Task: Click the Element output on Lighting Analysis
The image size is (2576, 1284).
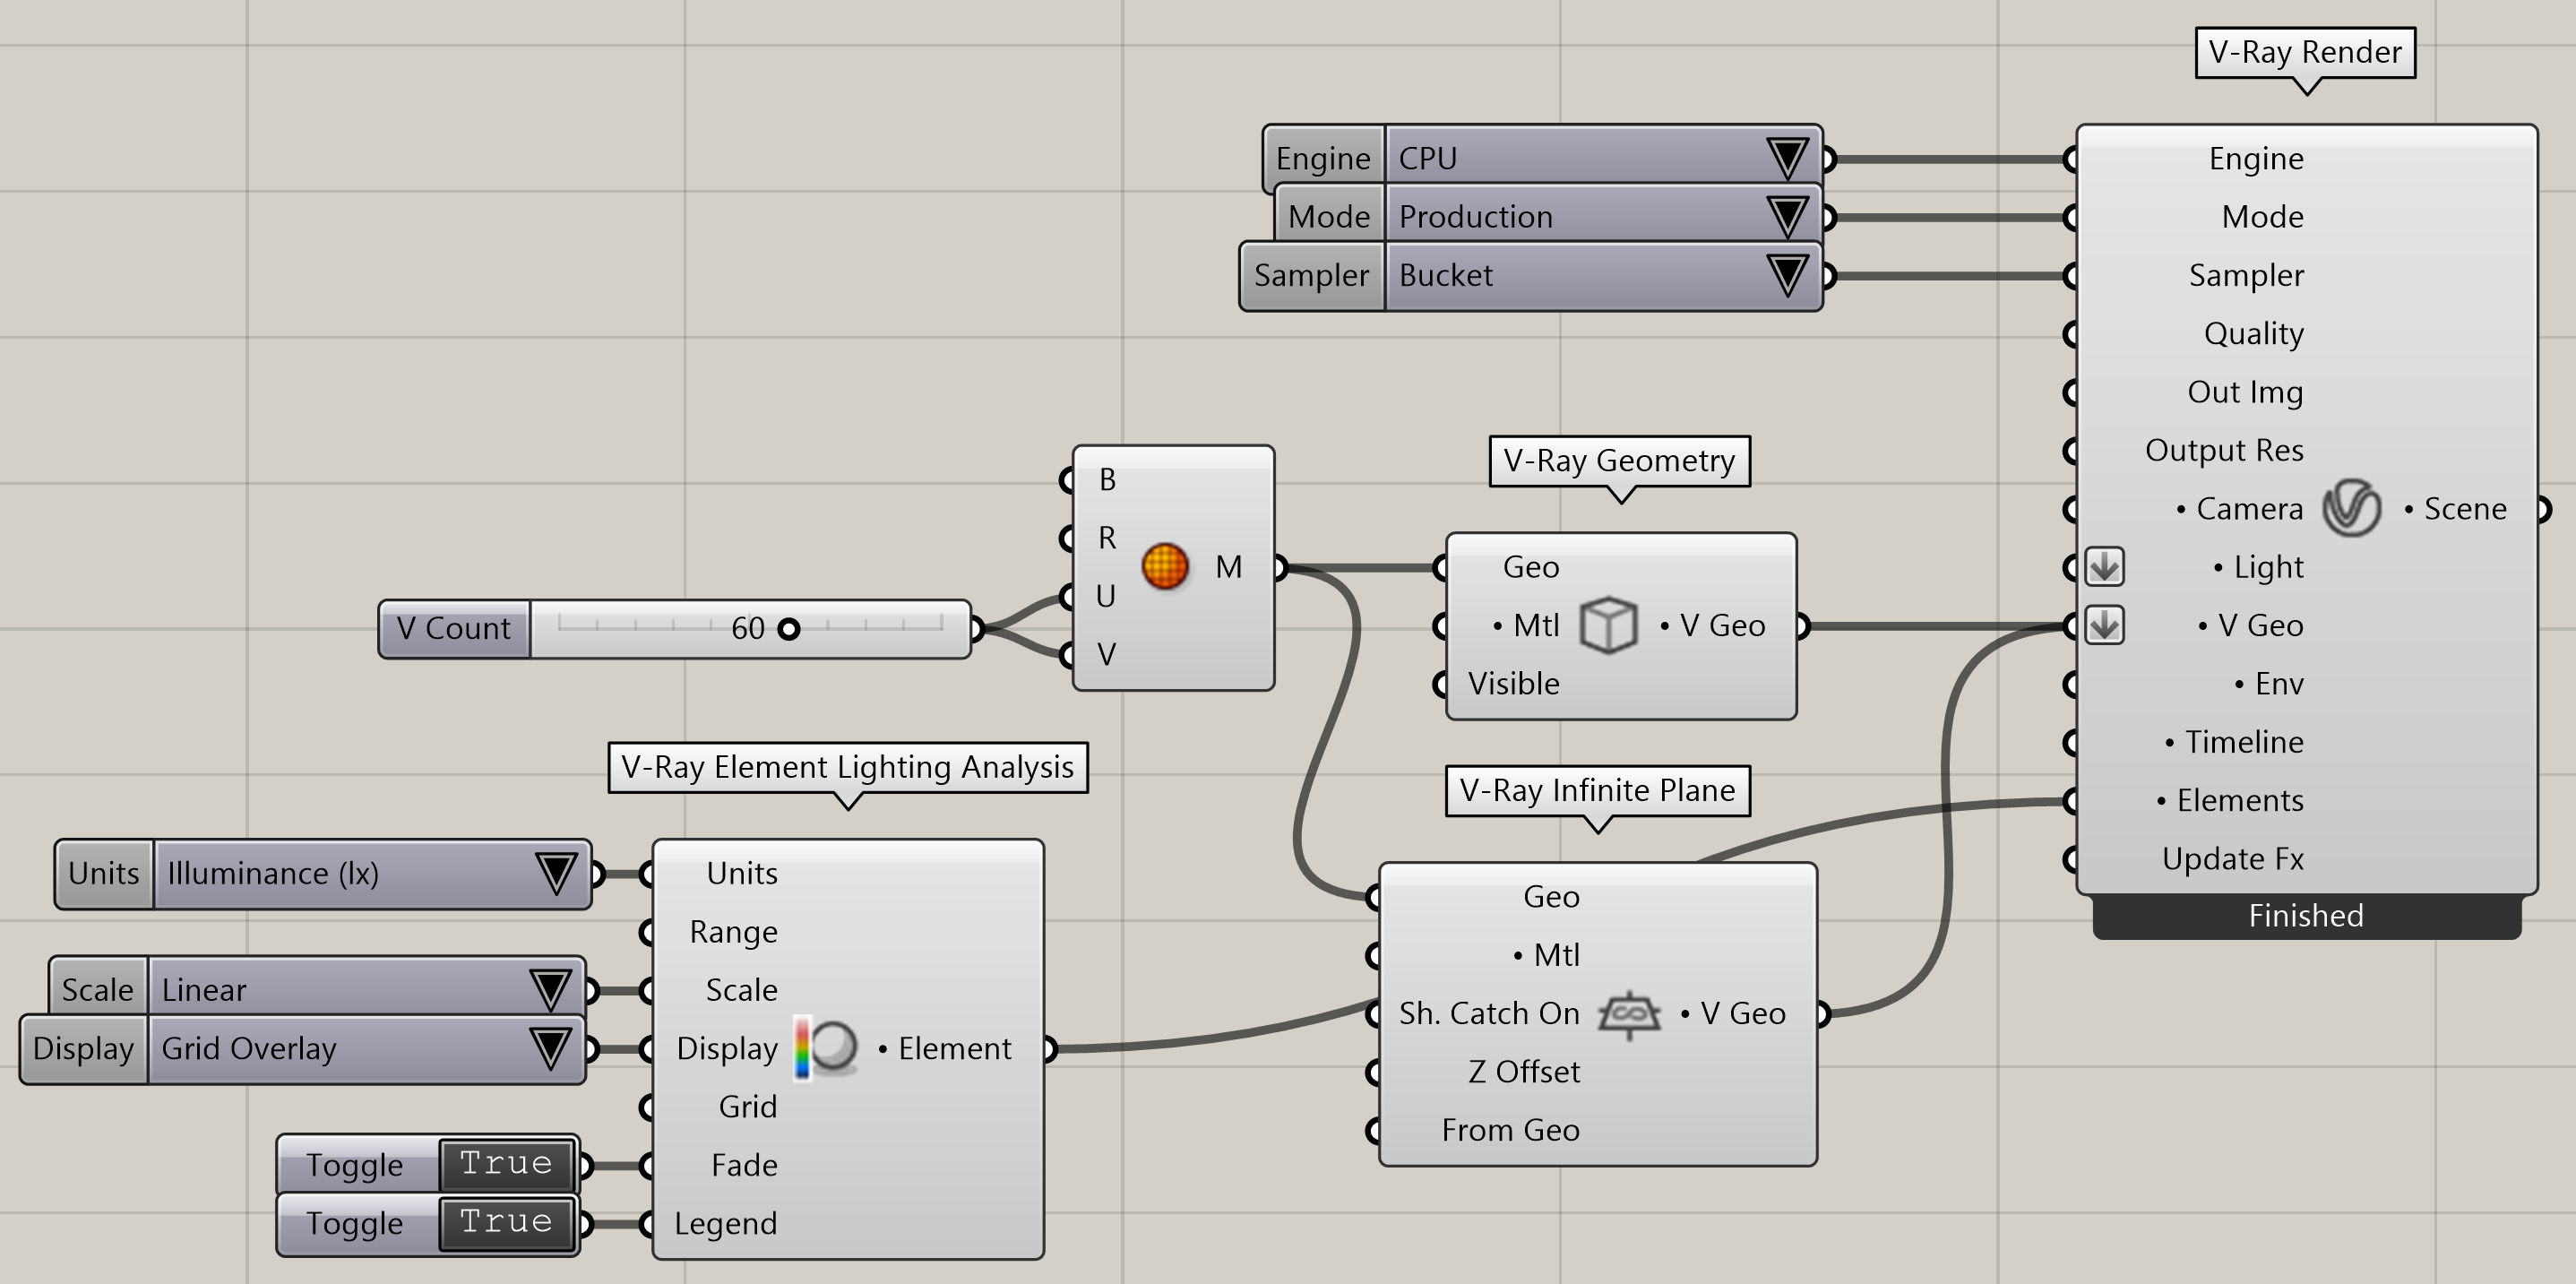Action: pyautogui.click(x=944, y=1049)
